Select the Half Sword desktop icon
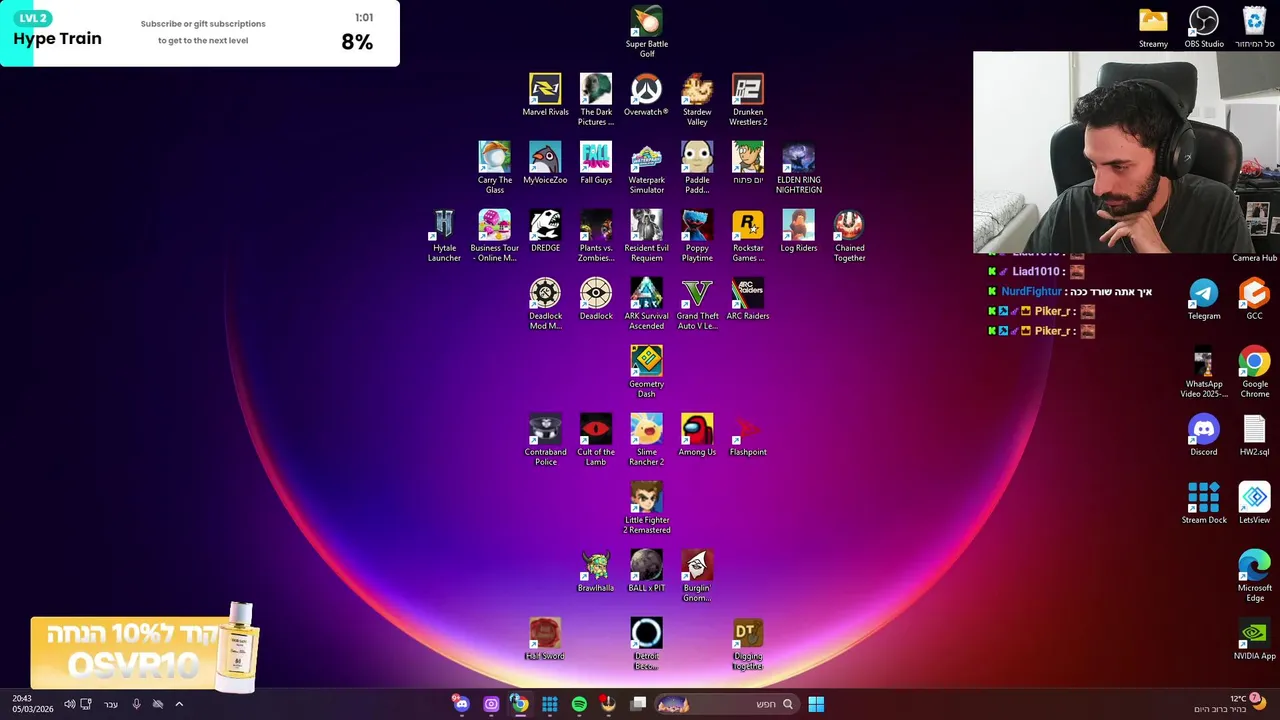This screenshot has height=720, width=1280. pos(545,639)
